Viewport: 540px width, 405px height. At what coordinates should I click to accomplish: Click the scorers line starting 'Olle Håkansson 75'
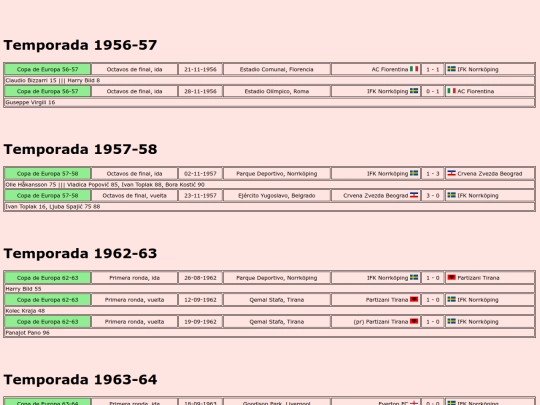tap(270, 185)
